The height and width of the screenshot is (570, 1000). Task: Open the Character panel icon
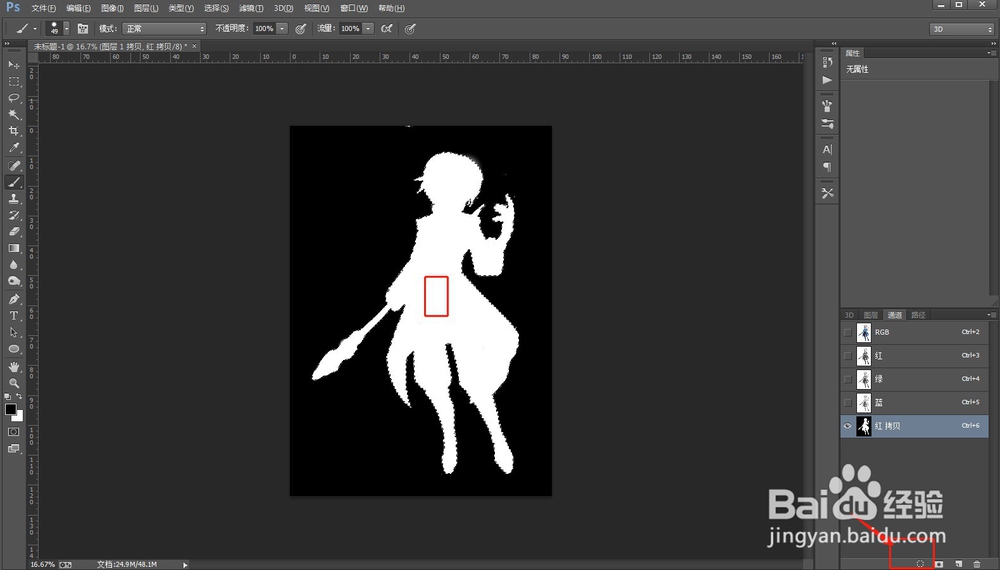pyautogui.click(x=827, y=149)
